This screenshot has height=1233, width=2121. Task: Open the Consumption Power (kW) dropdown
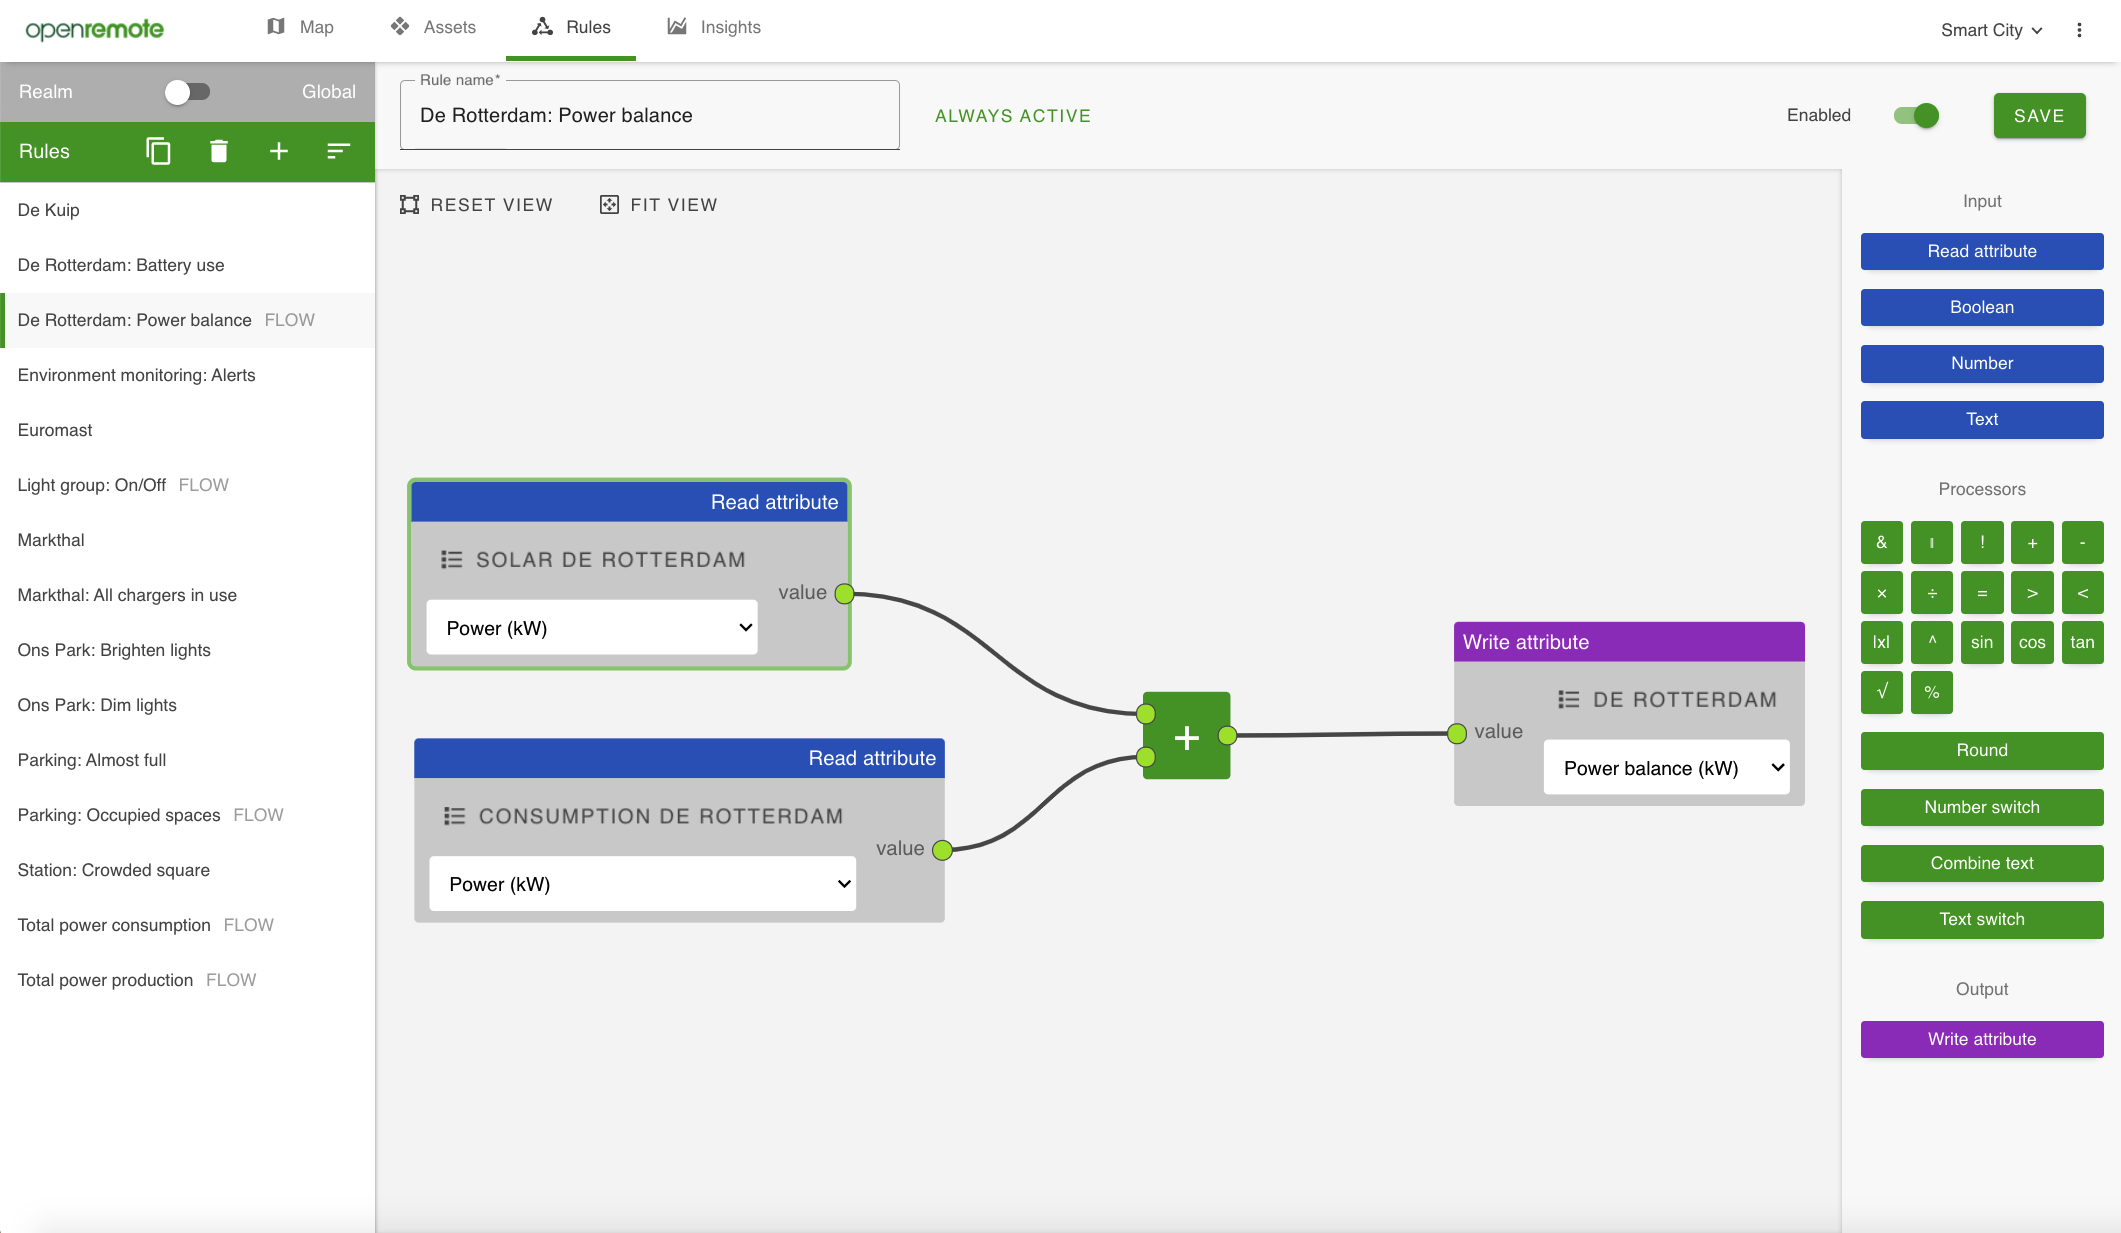pos(642,884)
